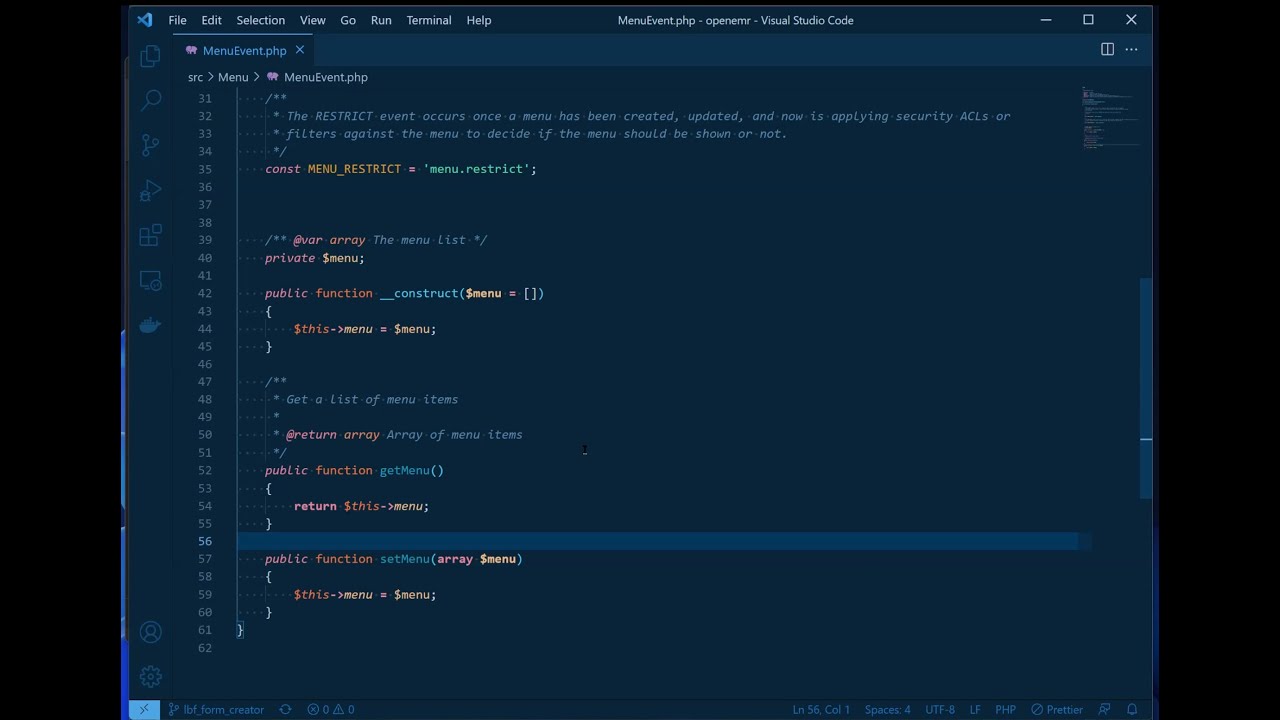
Task: Click the '@return array' doc comment
Action: tap(332, 435)
